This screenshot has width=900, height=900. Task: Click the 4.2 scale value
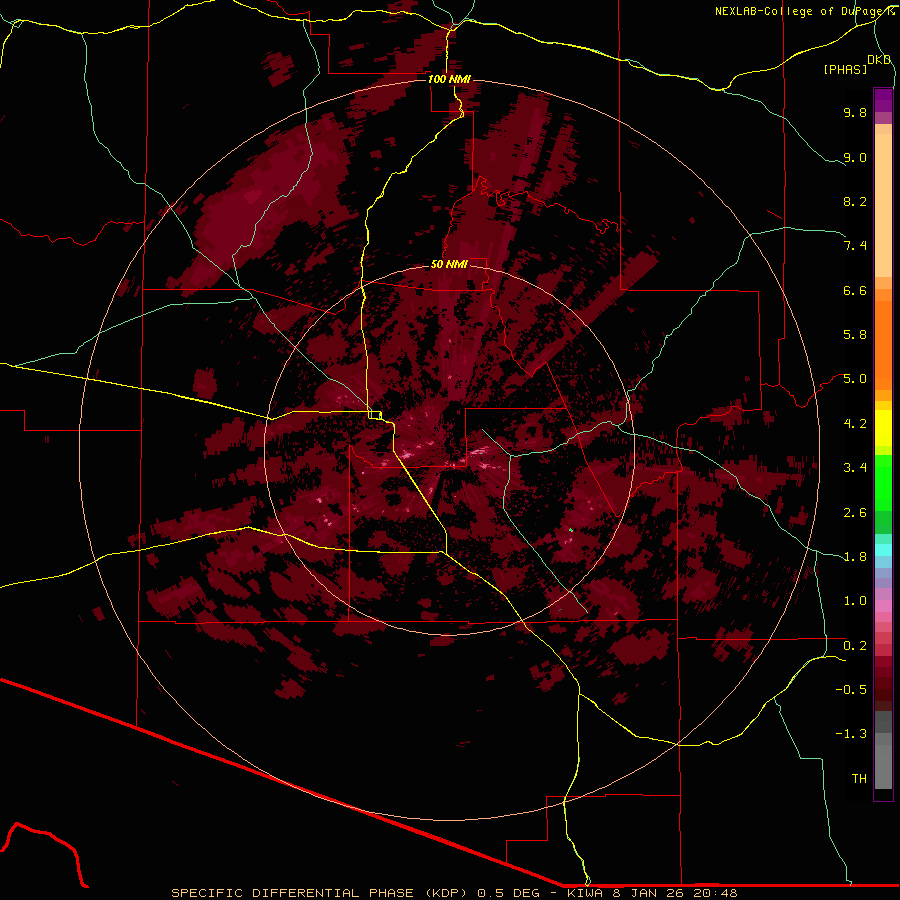click(x=855, y=424)
